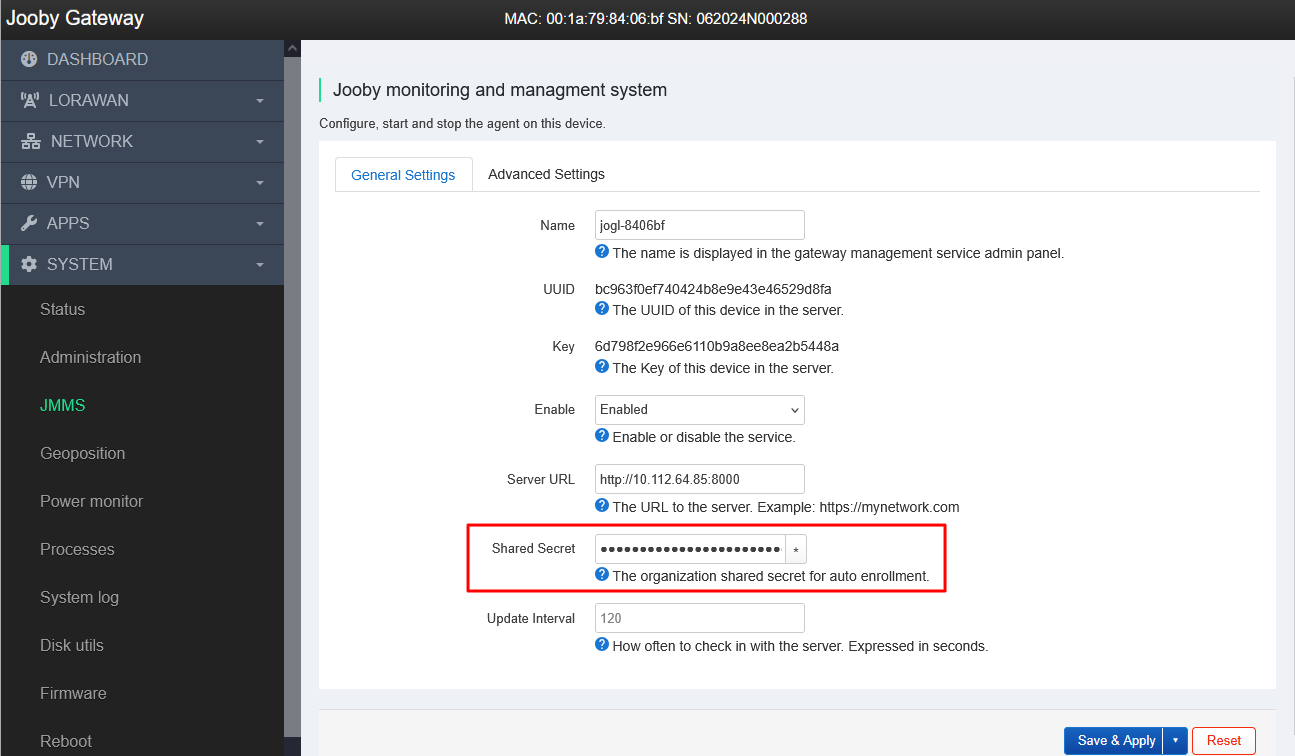This screenshot has height=756, width=1295.
Task: Click the sidebar scrollbar up arrow
Action: click(293, 49)
